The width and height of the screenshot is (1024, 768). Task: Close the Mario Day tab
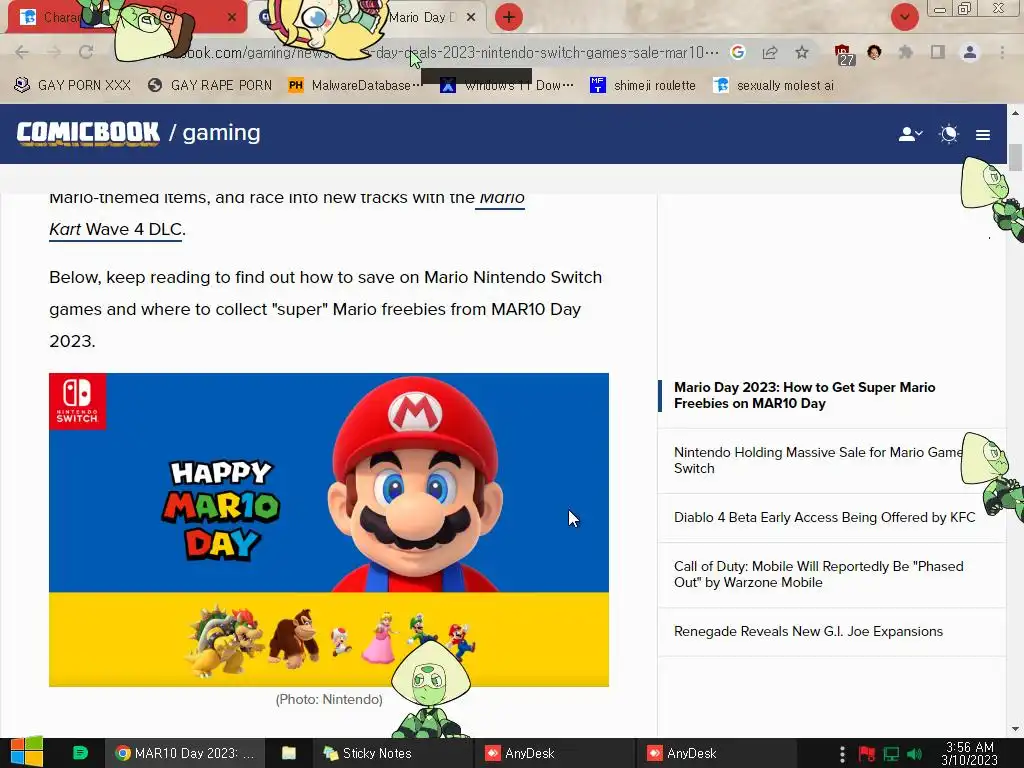(x=471, y=18)
